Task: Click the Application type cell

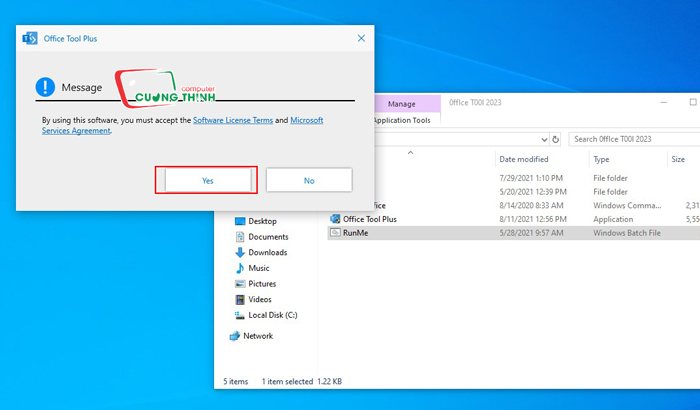Action: 613,219
